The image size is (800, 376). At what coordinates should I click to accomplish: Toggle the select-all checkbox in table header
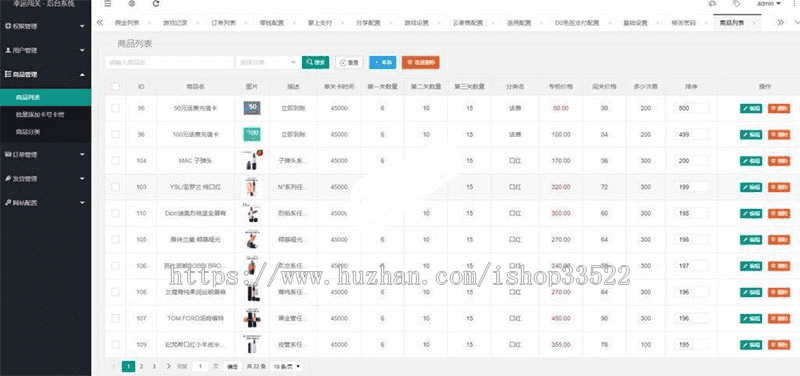tap(116, 87)
